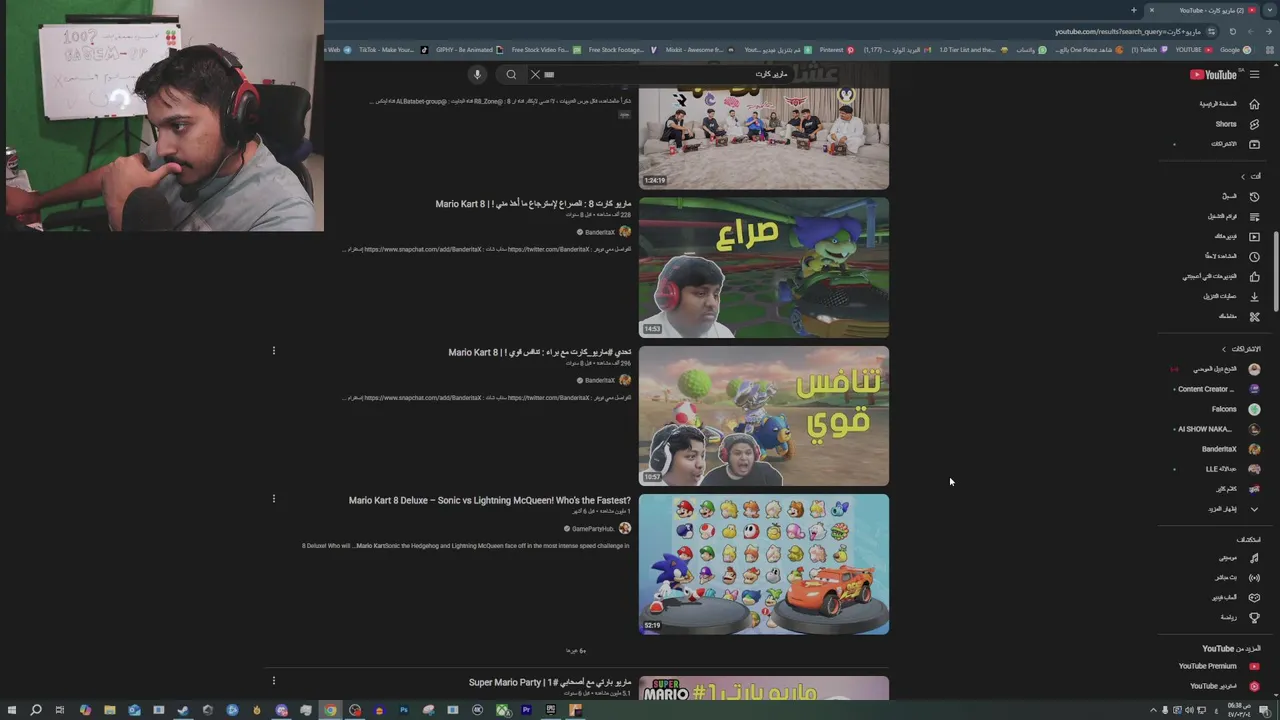Open the تنافس قوي video thumbnail
This screenshot has width=1280, height=720.
764,416
